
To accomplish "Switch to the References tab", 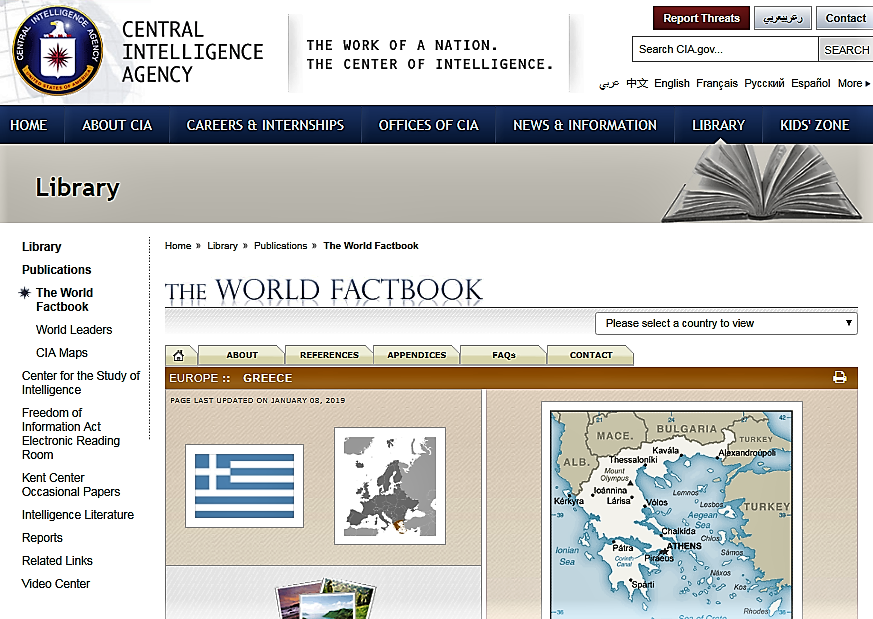I will [x=329, y=355].
